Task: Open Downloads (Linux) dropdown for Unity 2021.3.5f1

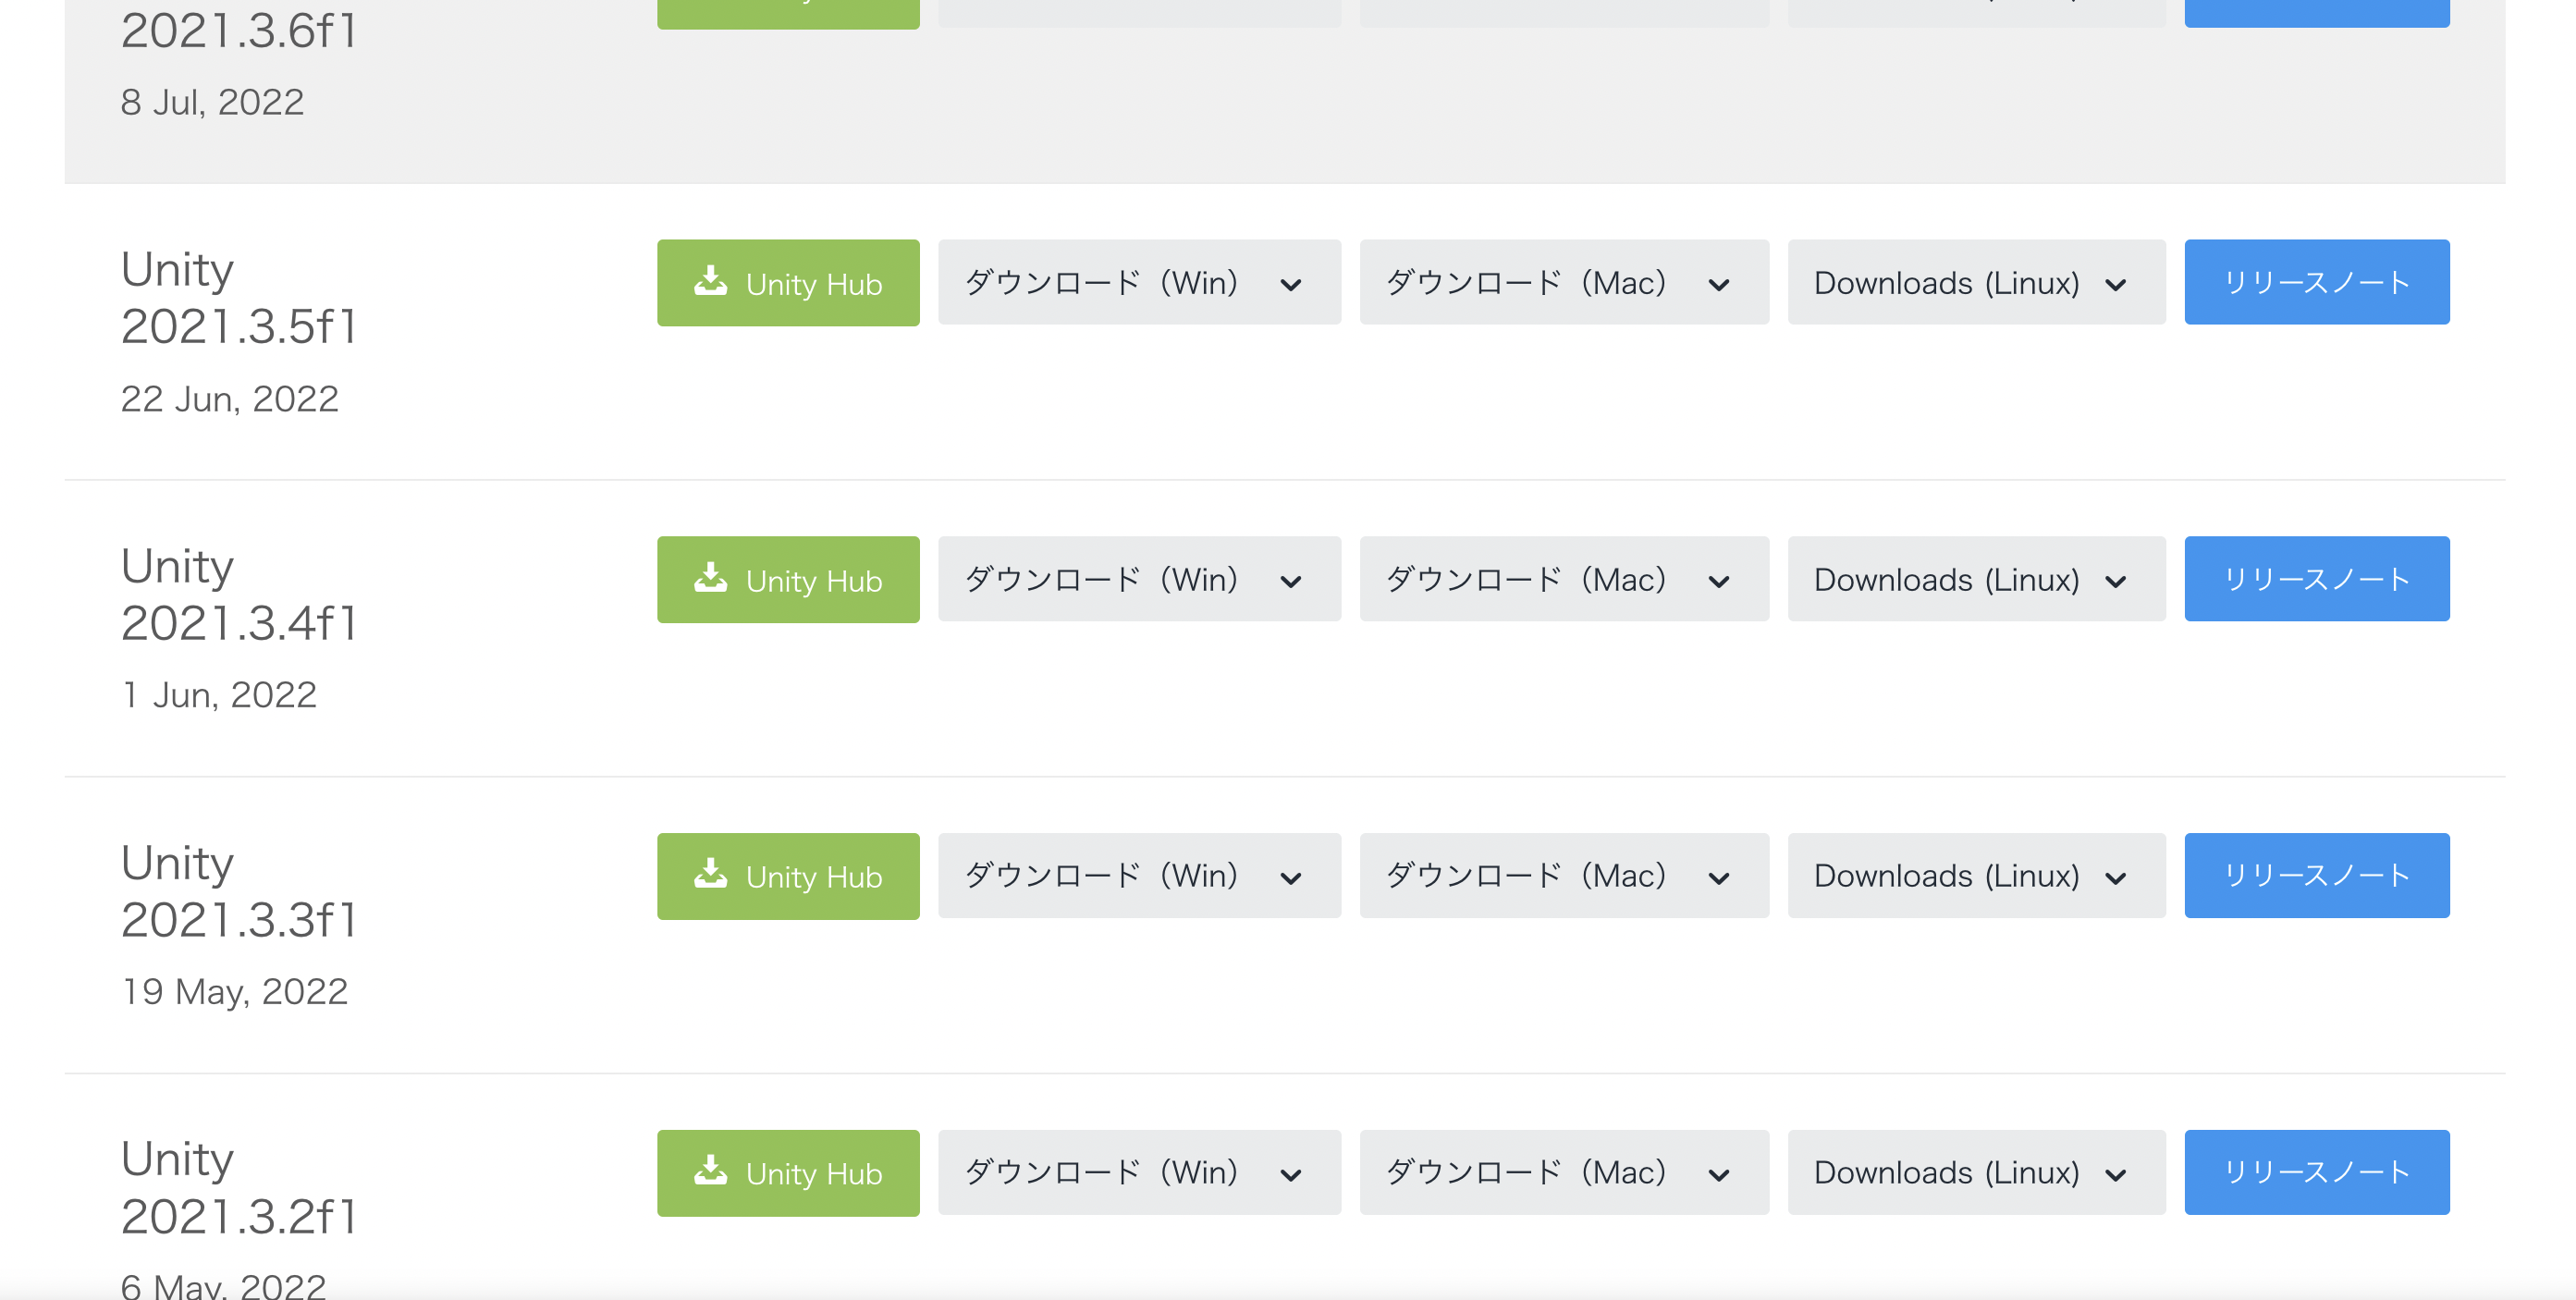Action: (1976, 283)
